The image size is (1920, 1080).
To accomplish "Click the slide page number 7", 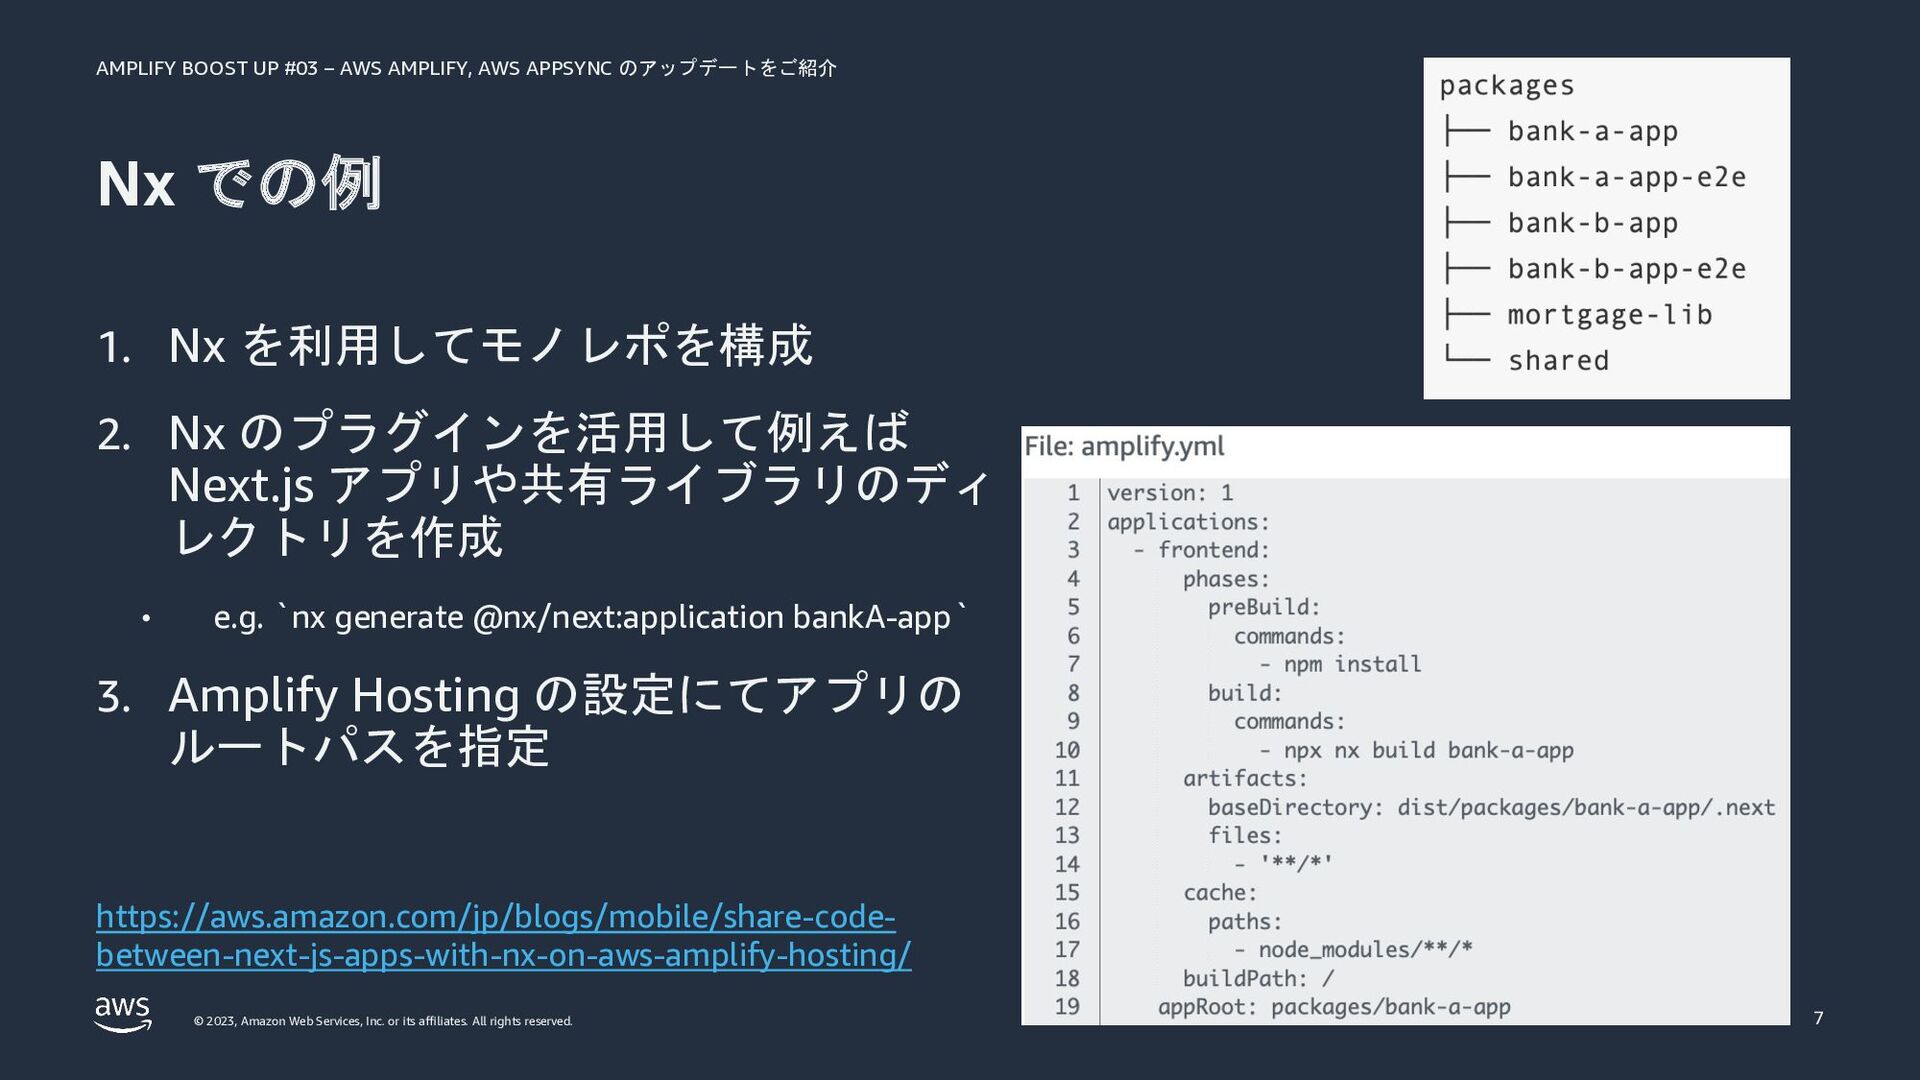I will [1818, 1018].
